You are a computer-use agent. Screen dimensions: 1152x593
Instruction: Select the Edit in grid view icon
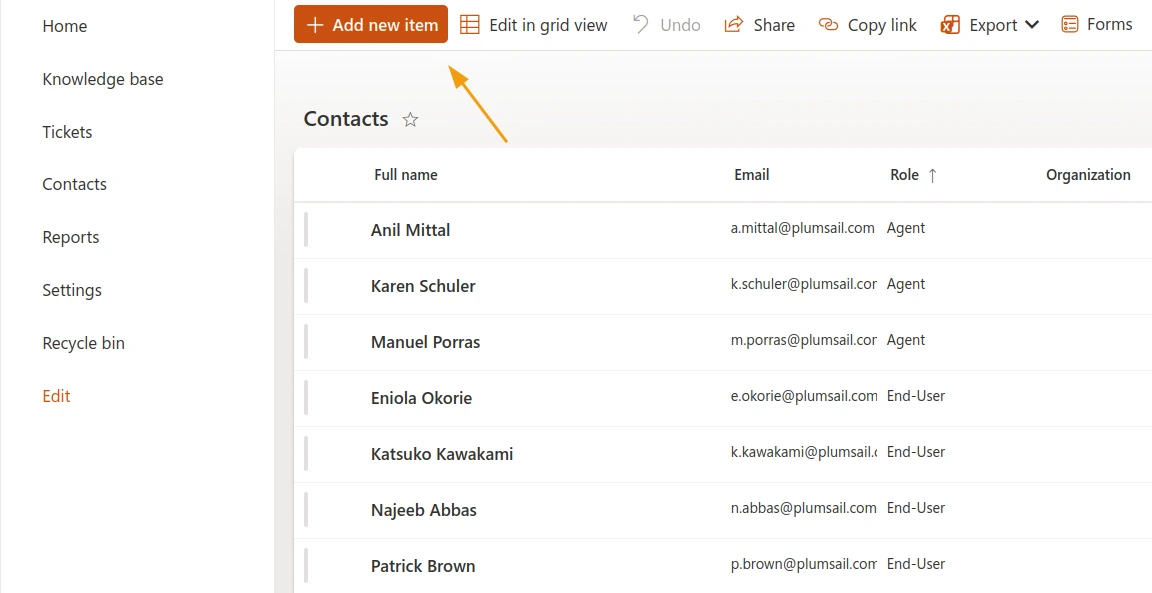468,24
